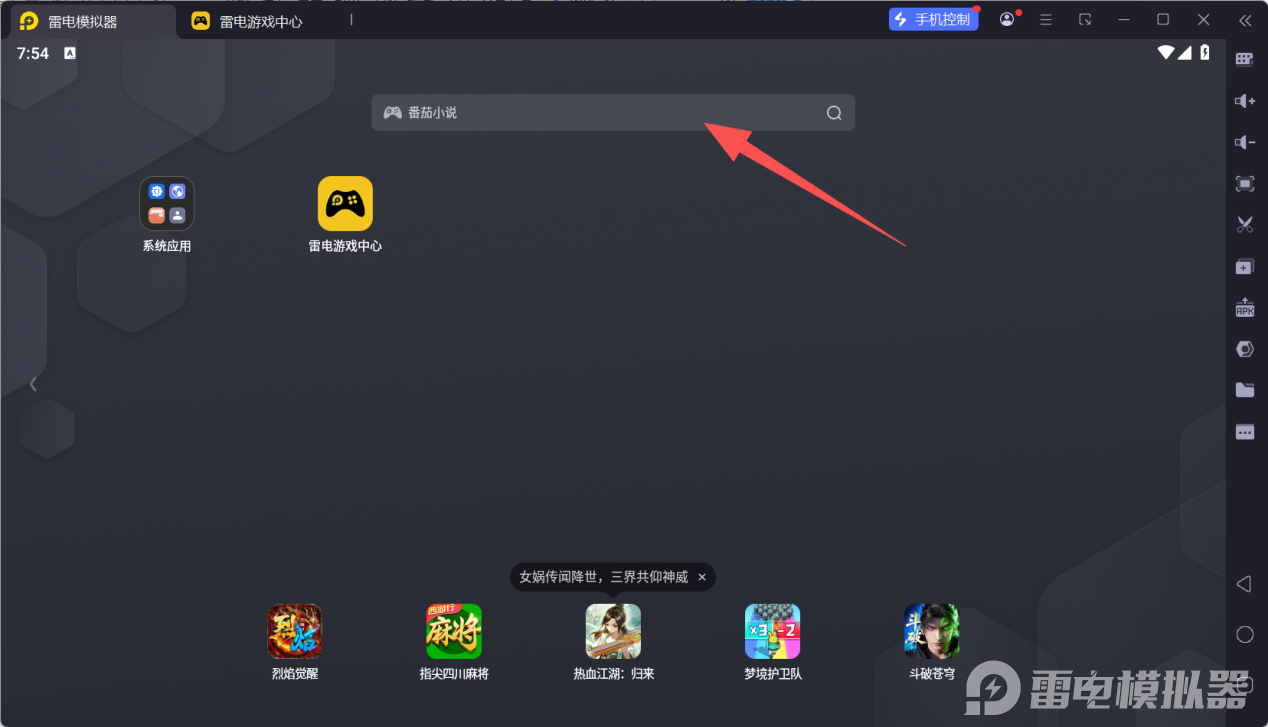The image size is (1268, 727).
Task: Open the hexagon settings icon in sidebar
Action: (1245, 349)
